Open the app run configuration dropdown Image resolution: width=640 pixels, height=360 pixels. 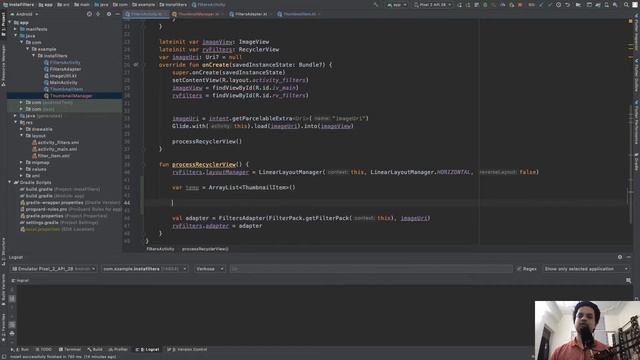click(397, 5)
